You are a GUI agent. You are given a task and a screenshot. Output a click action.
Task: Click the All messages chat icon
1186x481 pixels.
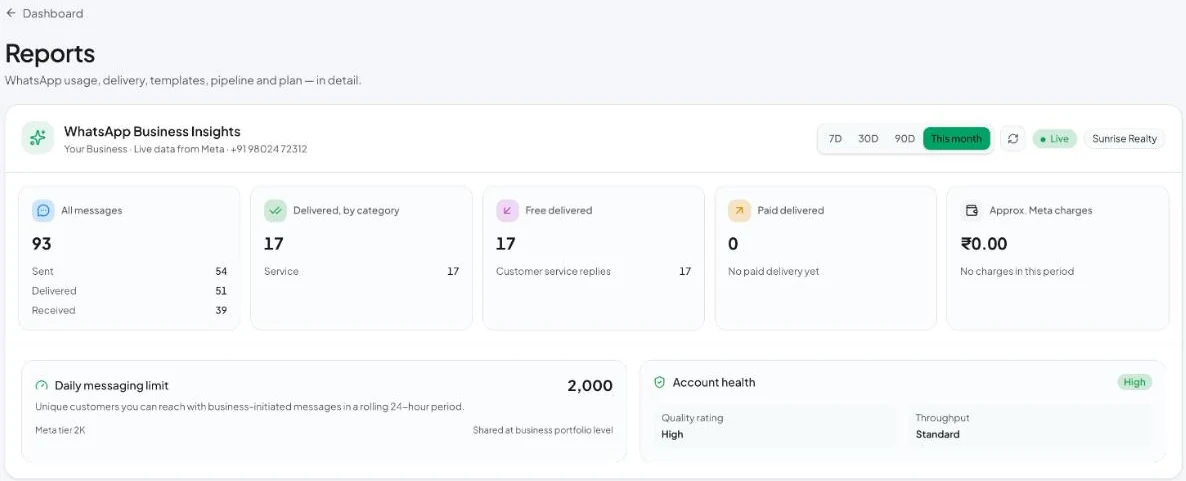[x=43, y=210]
